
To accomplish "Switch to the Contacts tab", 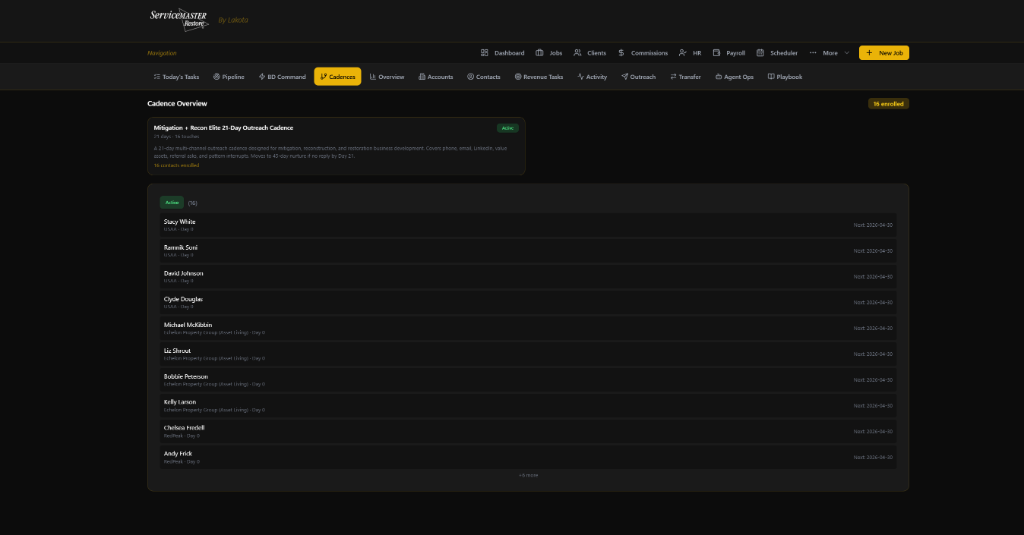I will 484,76.
